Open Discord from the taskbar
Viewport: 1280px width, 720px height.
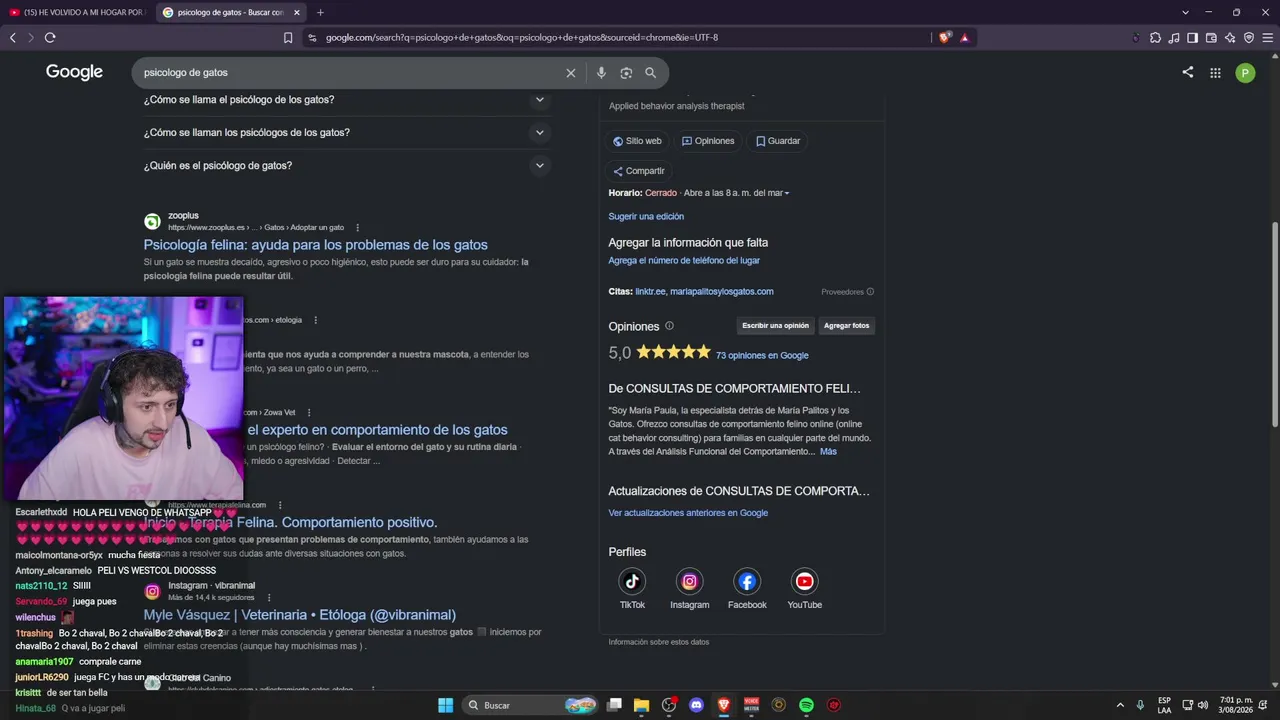point(697,705)
